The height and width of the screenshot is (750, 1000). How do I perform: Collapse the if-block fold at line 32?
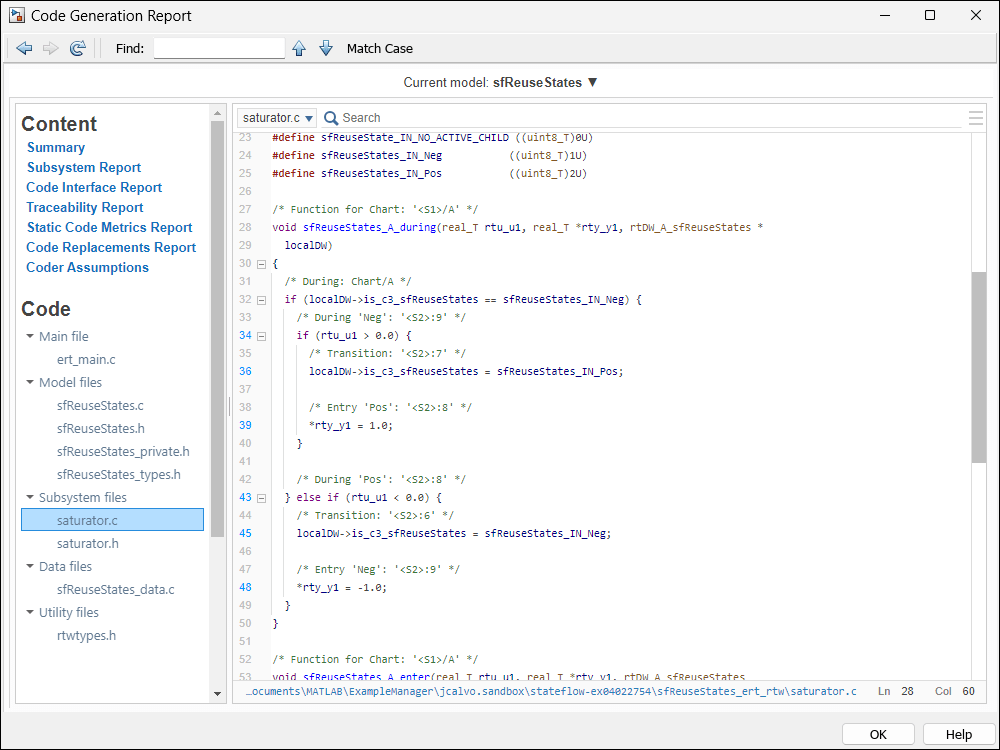262,300
